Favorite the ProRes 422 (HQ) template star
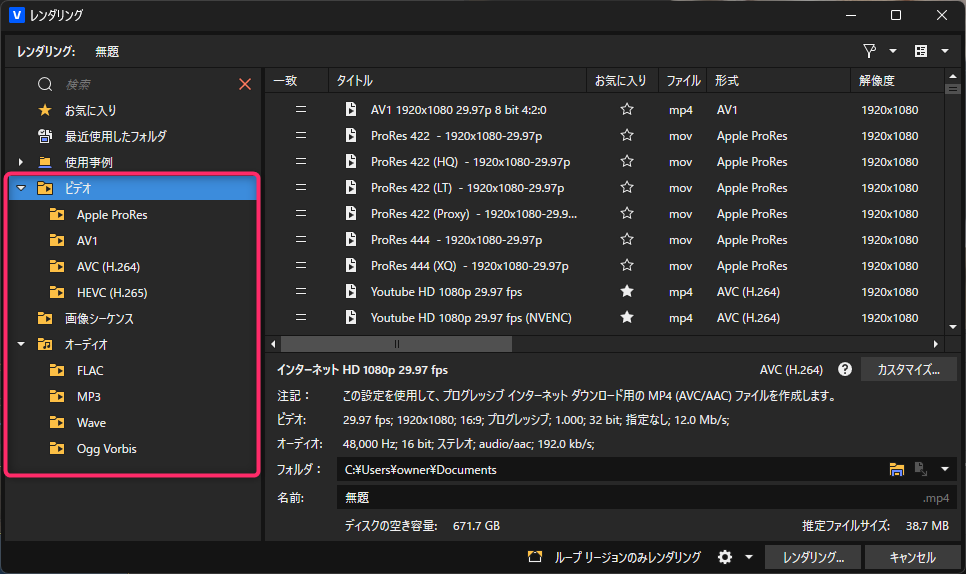Image resolution: width=966 pixels, height=574 pixels. (627, 162)
